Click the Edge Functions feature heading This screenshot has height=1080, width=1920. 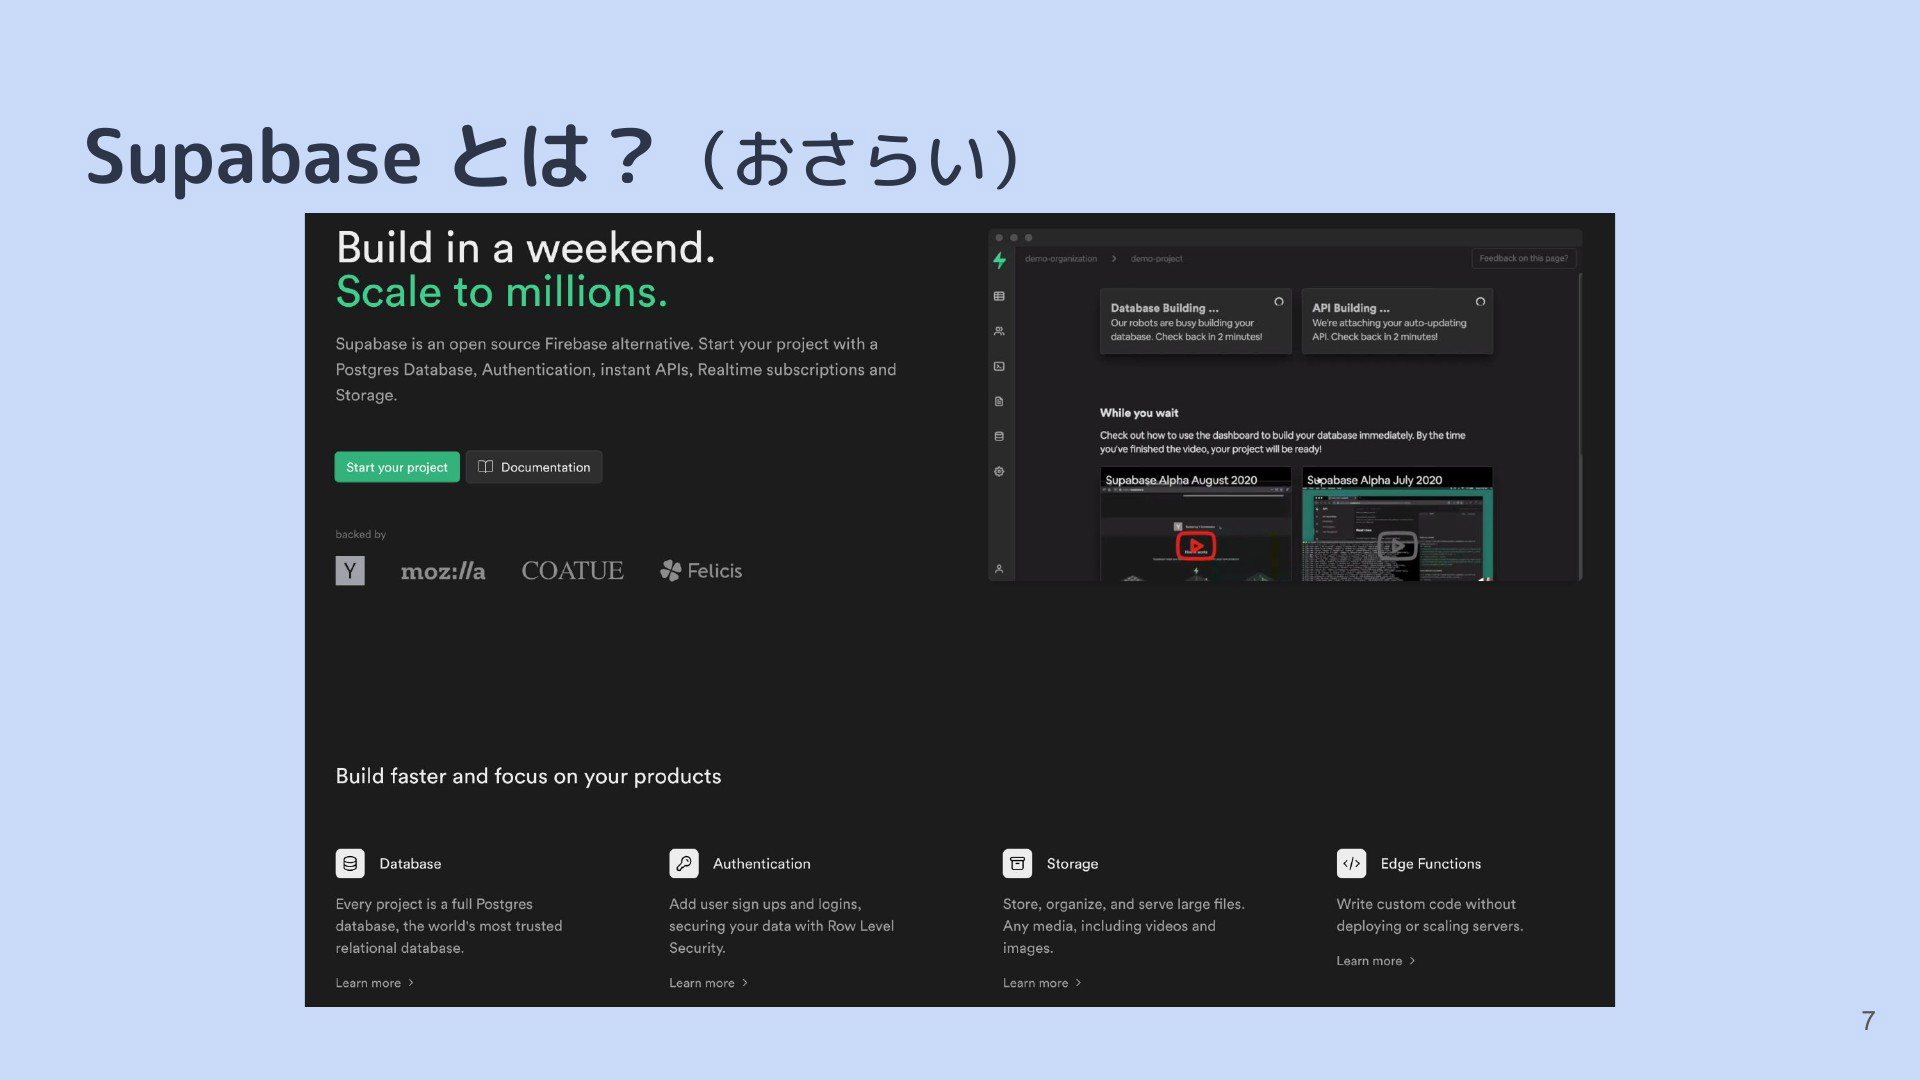pos(1431,864)
